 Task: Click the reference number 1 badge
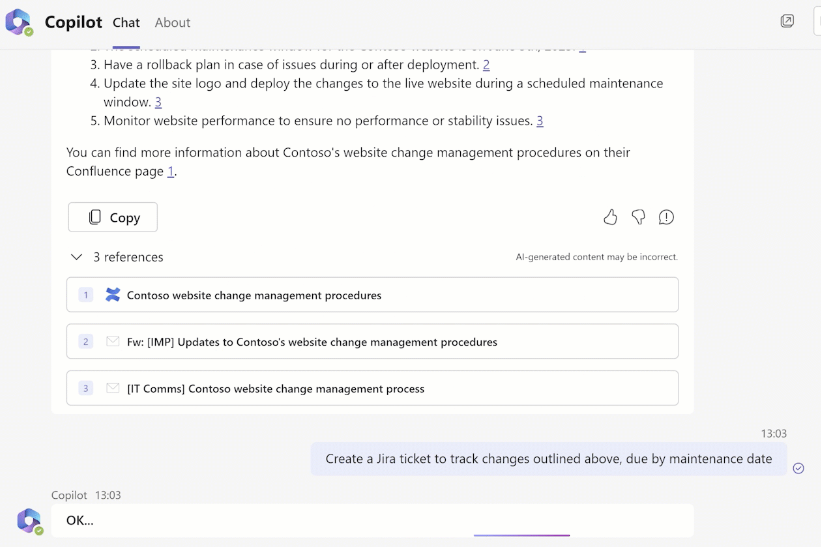tap(86, 295)
